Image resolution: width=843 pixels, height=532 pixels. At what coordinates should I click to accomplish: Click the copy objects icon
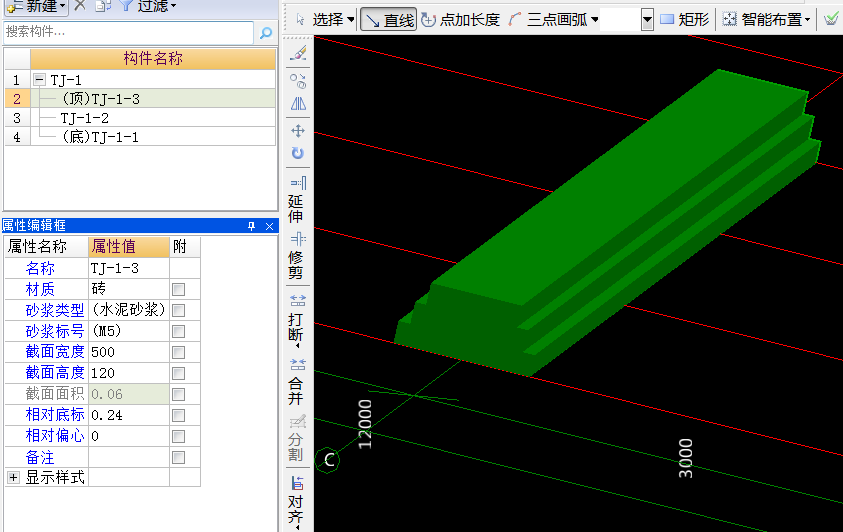(298, 81)
